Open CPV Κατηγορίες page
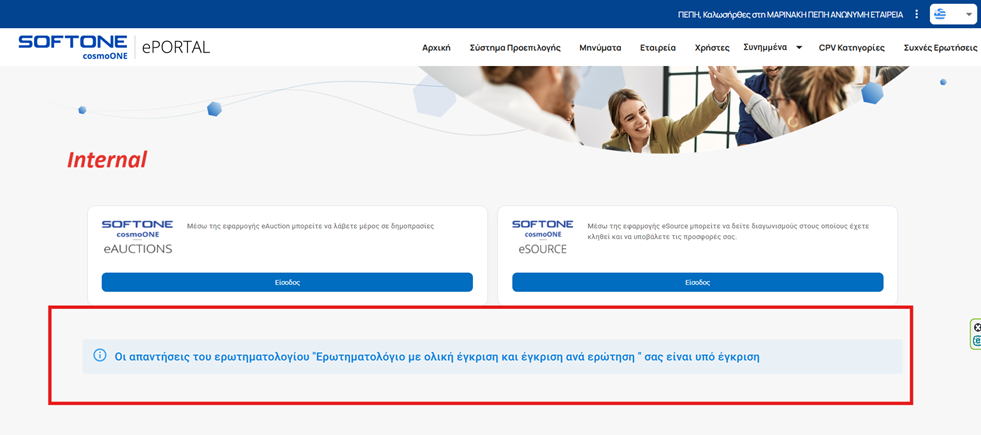This screenshot has width=981, height=435. pos(851,48)
